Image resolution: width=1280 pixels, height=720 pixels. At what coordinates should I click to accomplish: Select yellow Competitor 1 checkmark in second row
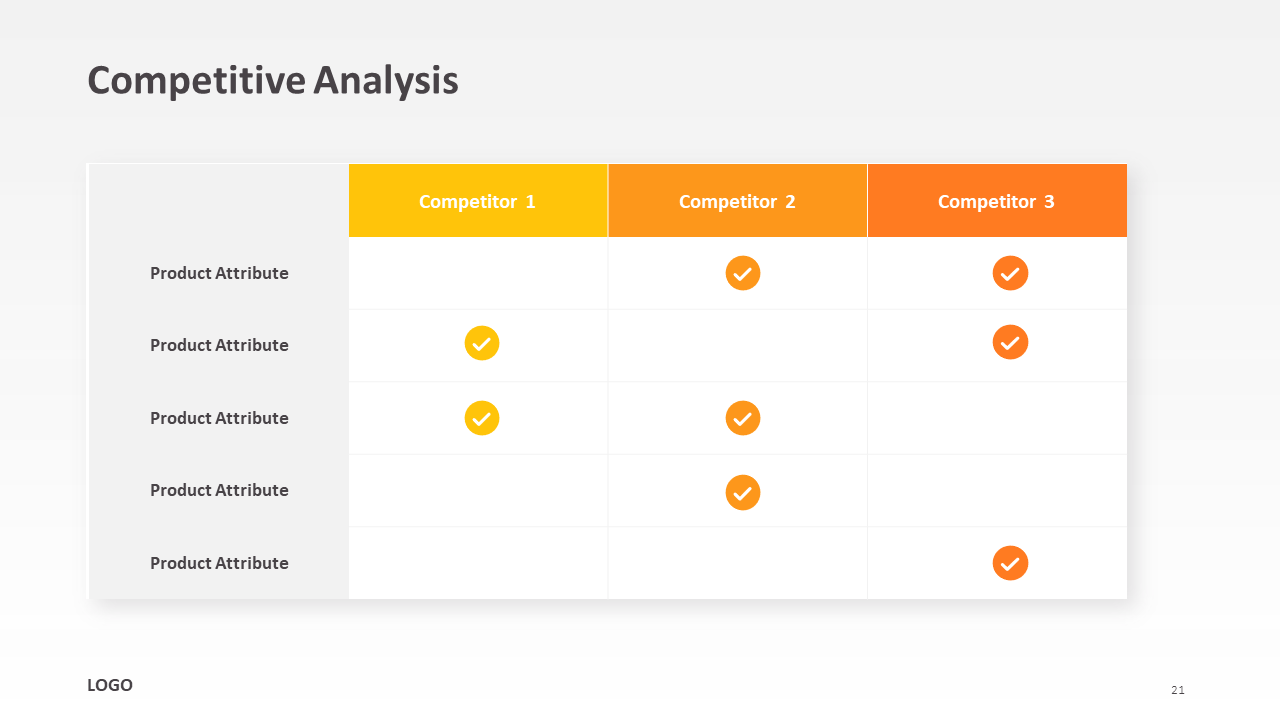coord(482,343)
